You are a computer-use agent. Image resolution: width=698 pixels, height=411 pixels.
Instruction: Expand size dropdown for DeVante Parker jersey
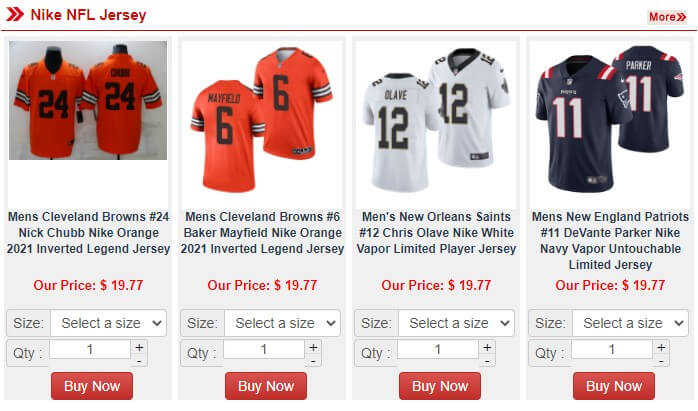pos(631,323)
